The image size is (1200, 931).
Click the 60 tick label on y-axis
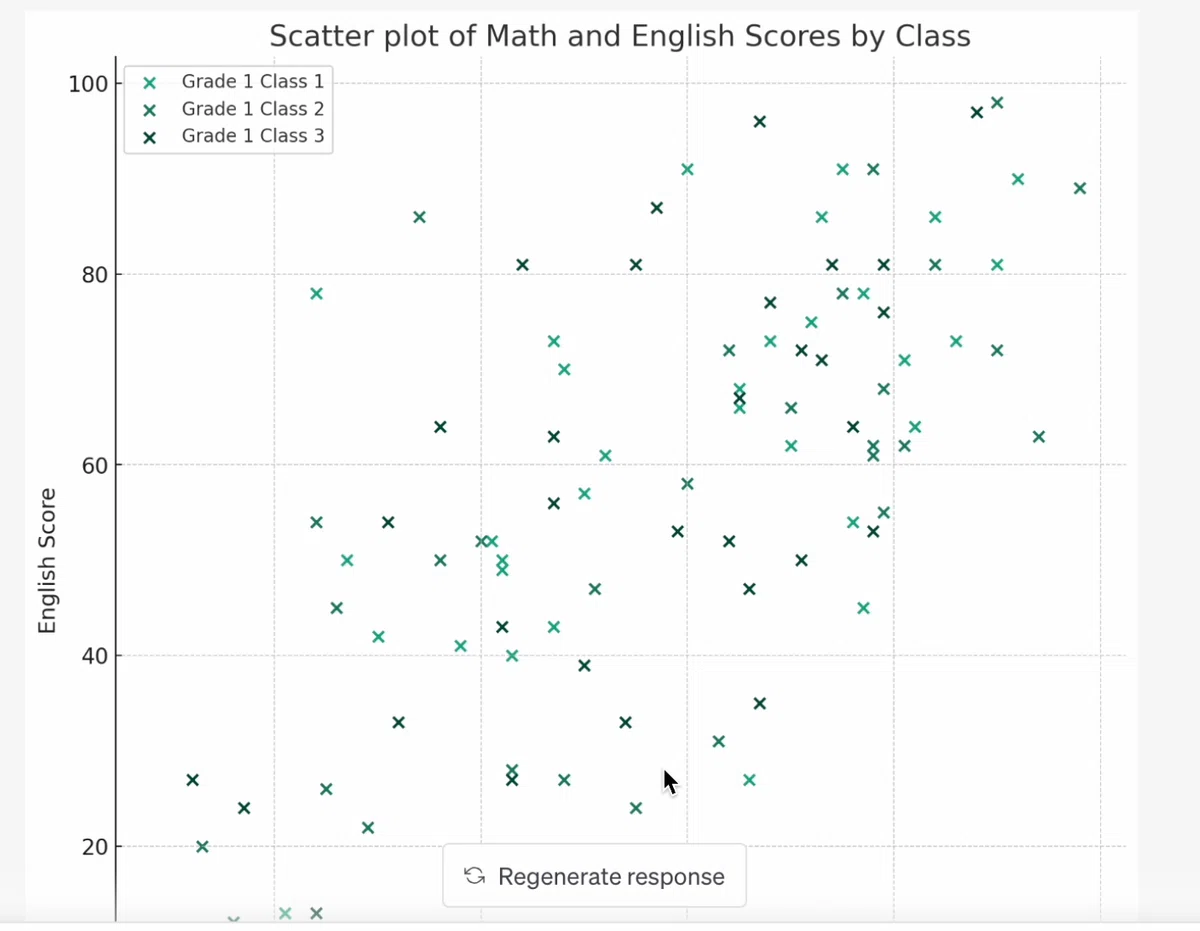[93, 465]
